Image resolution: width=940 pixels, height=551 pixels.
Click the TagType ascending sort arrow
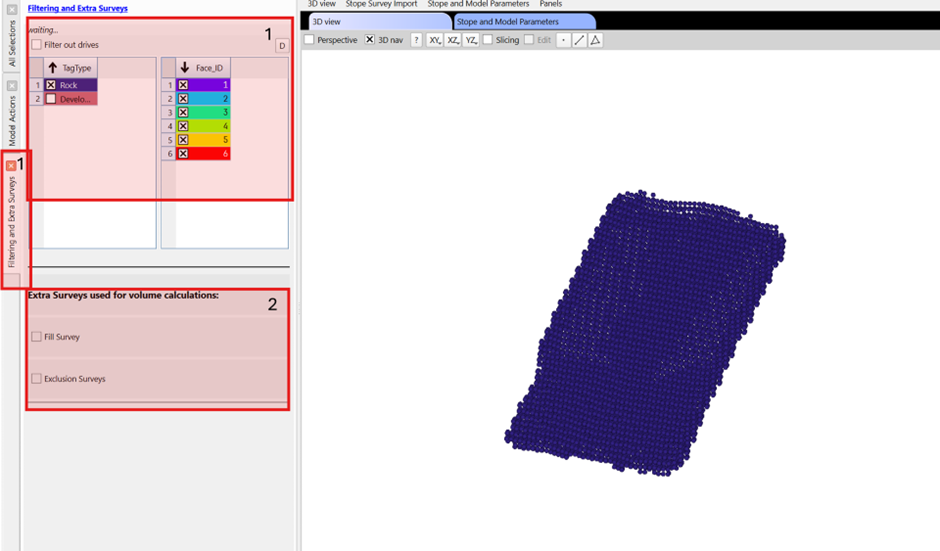52,67
